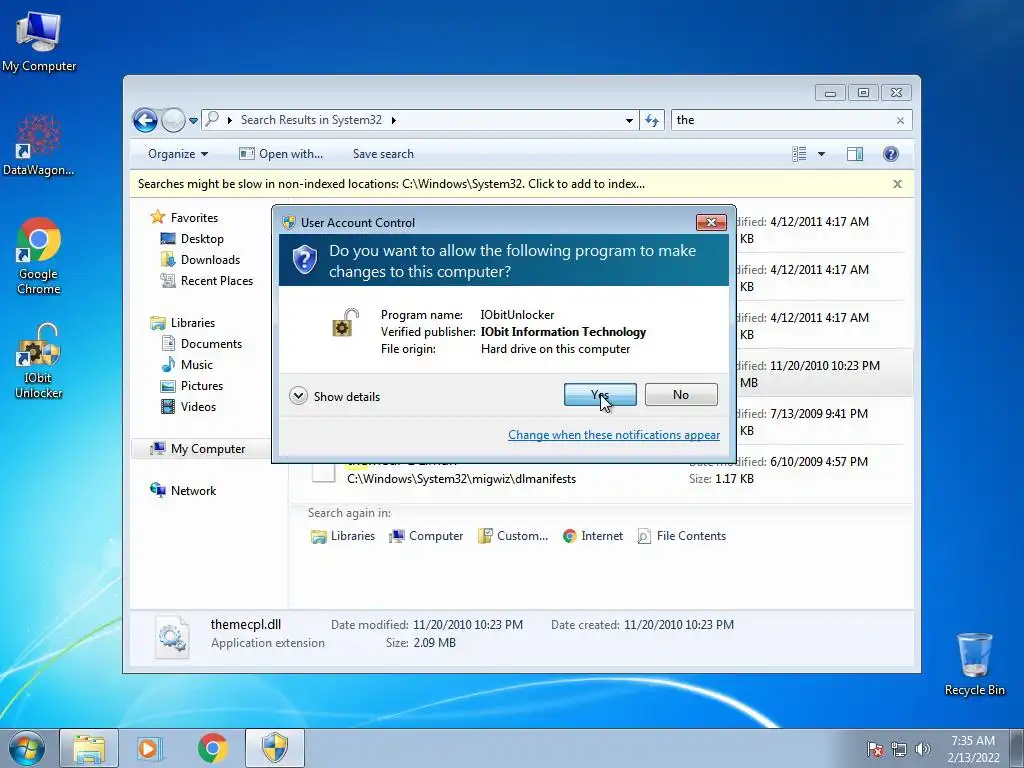
Task: Click Change when these notifications appear link
Action: point(614,435)
